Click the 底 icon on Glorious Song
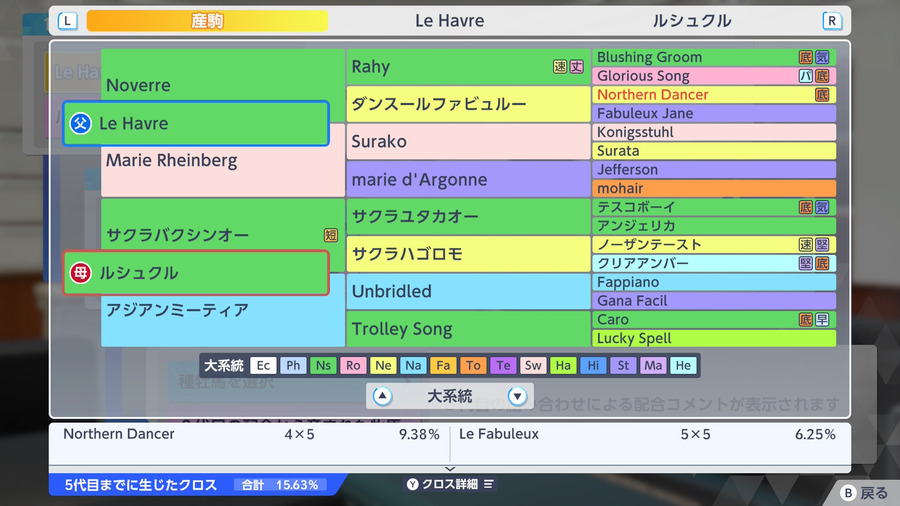 tap(822, 76)
